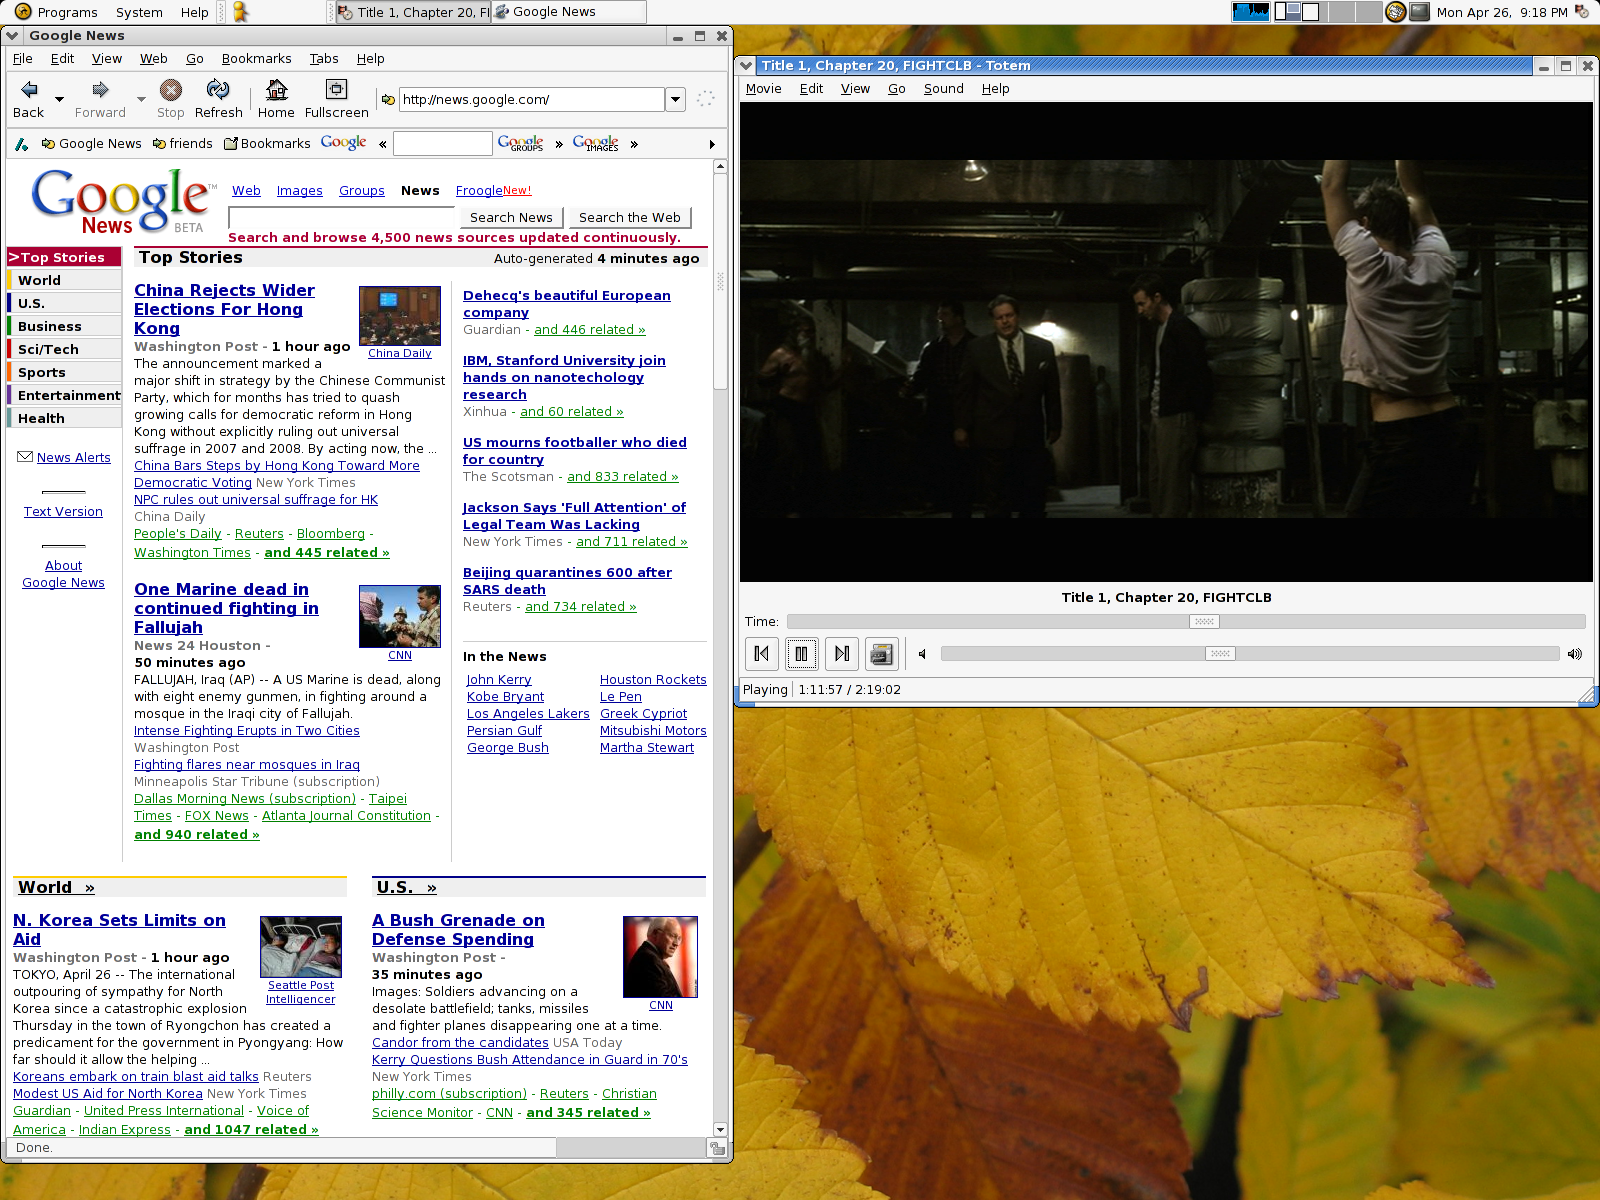Skip to previous chapter in Totem
The width and height of the screenshot is (1600, 1200).
(x=762, y=654)
